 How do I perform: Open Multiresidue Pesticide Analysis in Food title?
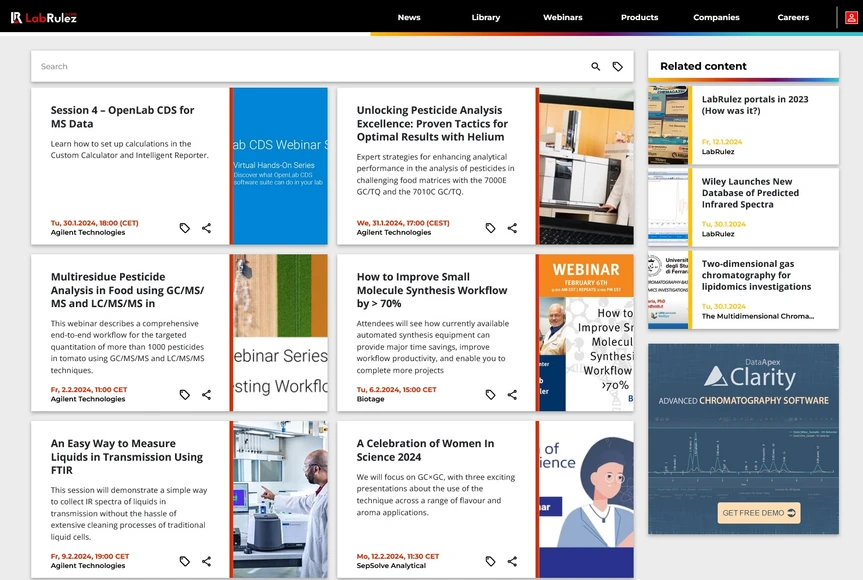(x=127, y=290)
